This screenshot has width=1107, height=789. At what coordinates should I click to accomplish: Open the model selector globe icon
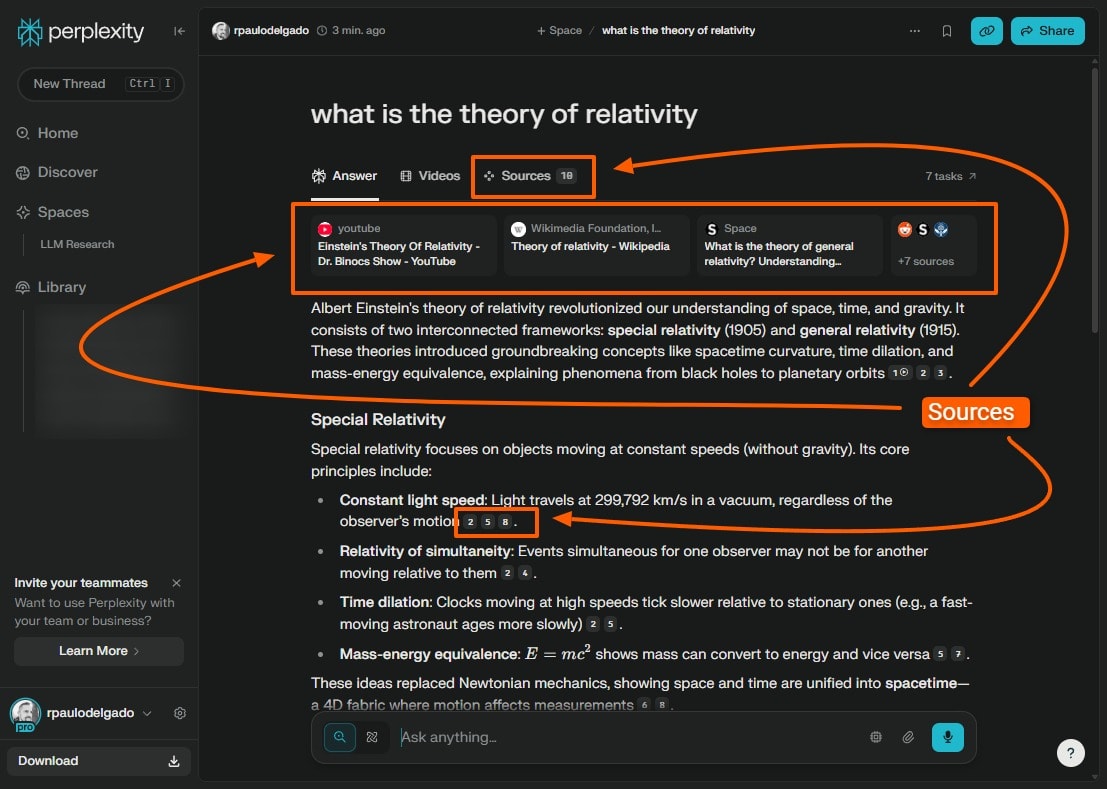(875, 737)
